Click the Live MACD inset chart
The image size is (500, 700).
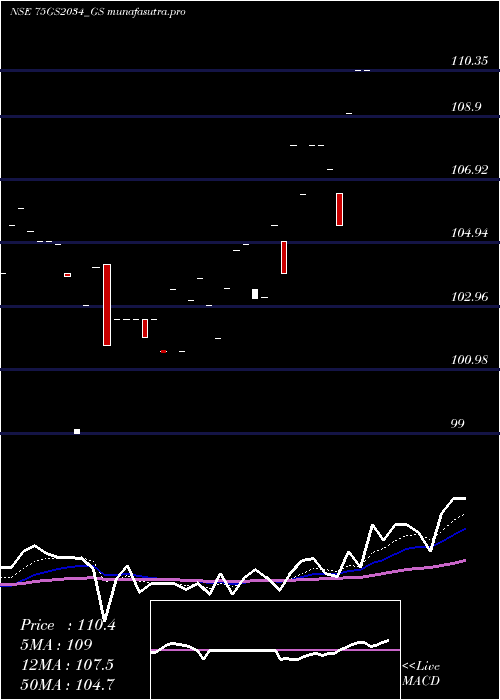pos(275,650)
